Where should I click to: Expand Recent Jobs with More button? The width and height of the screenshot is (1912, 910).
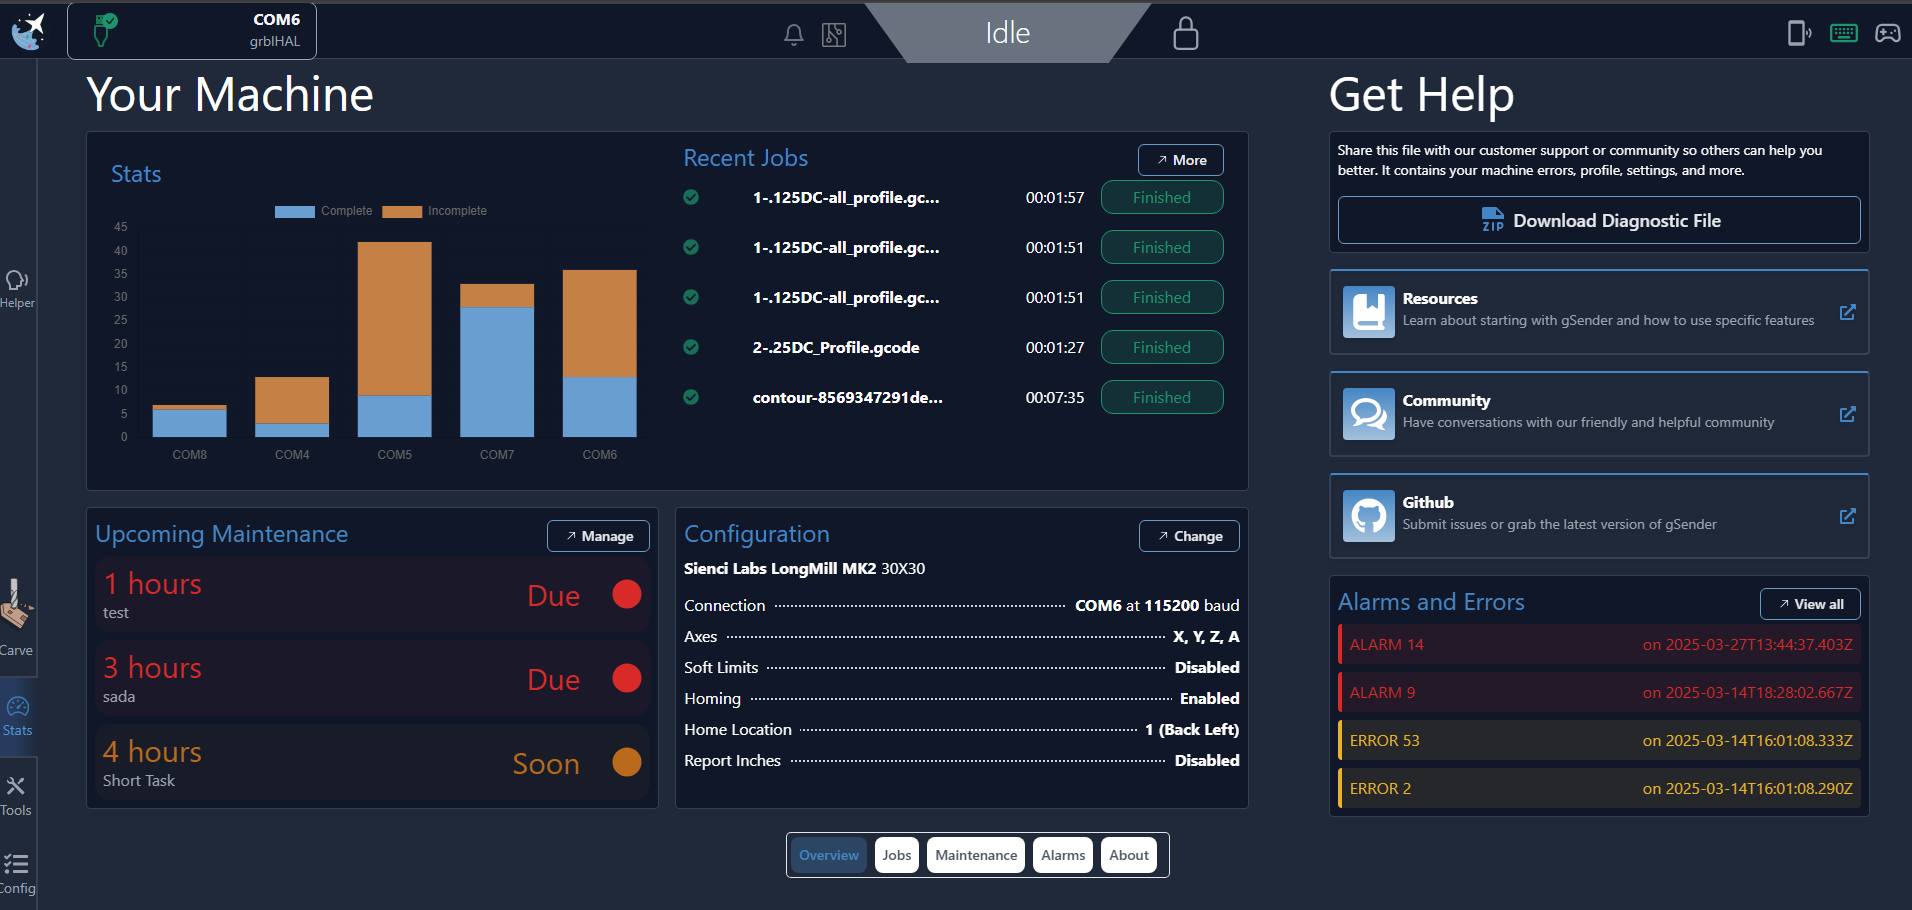[1180, 160]
